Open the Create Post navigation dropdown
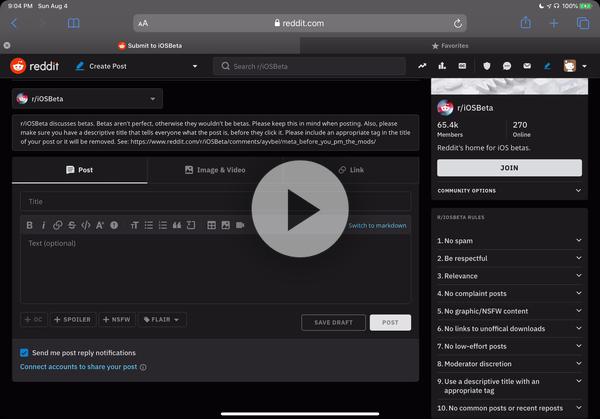This screenshot has width=600, height=419. click(137, 66)
